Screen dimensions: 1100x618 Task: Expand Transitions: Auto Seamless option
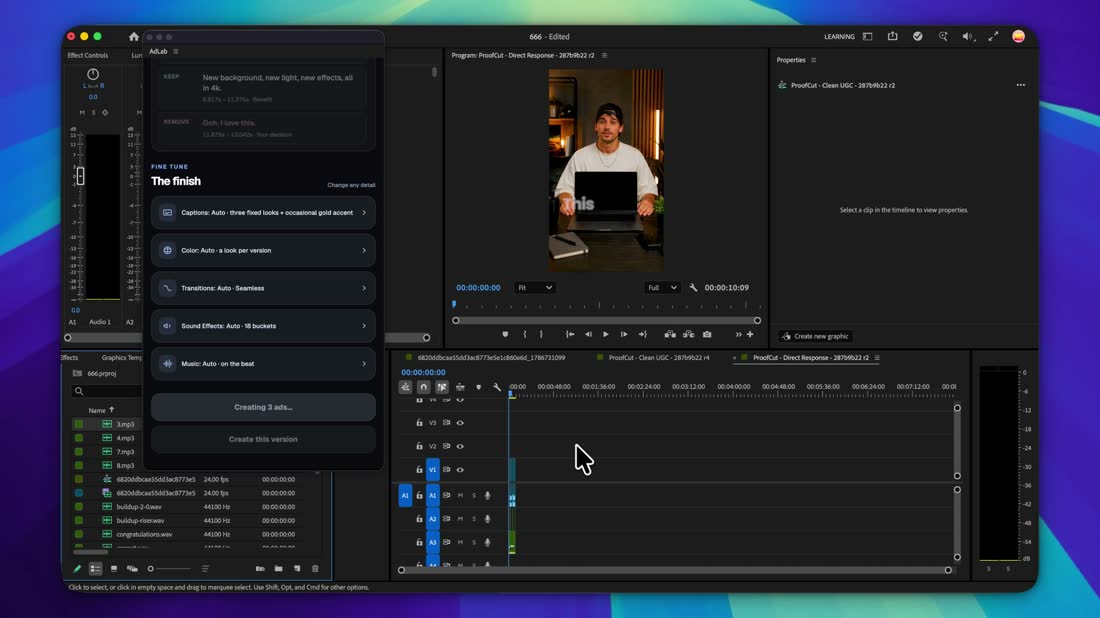tap(263, 288)
